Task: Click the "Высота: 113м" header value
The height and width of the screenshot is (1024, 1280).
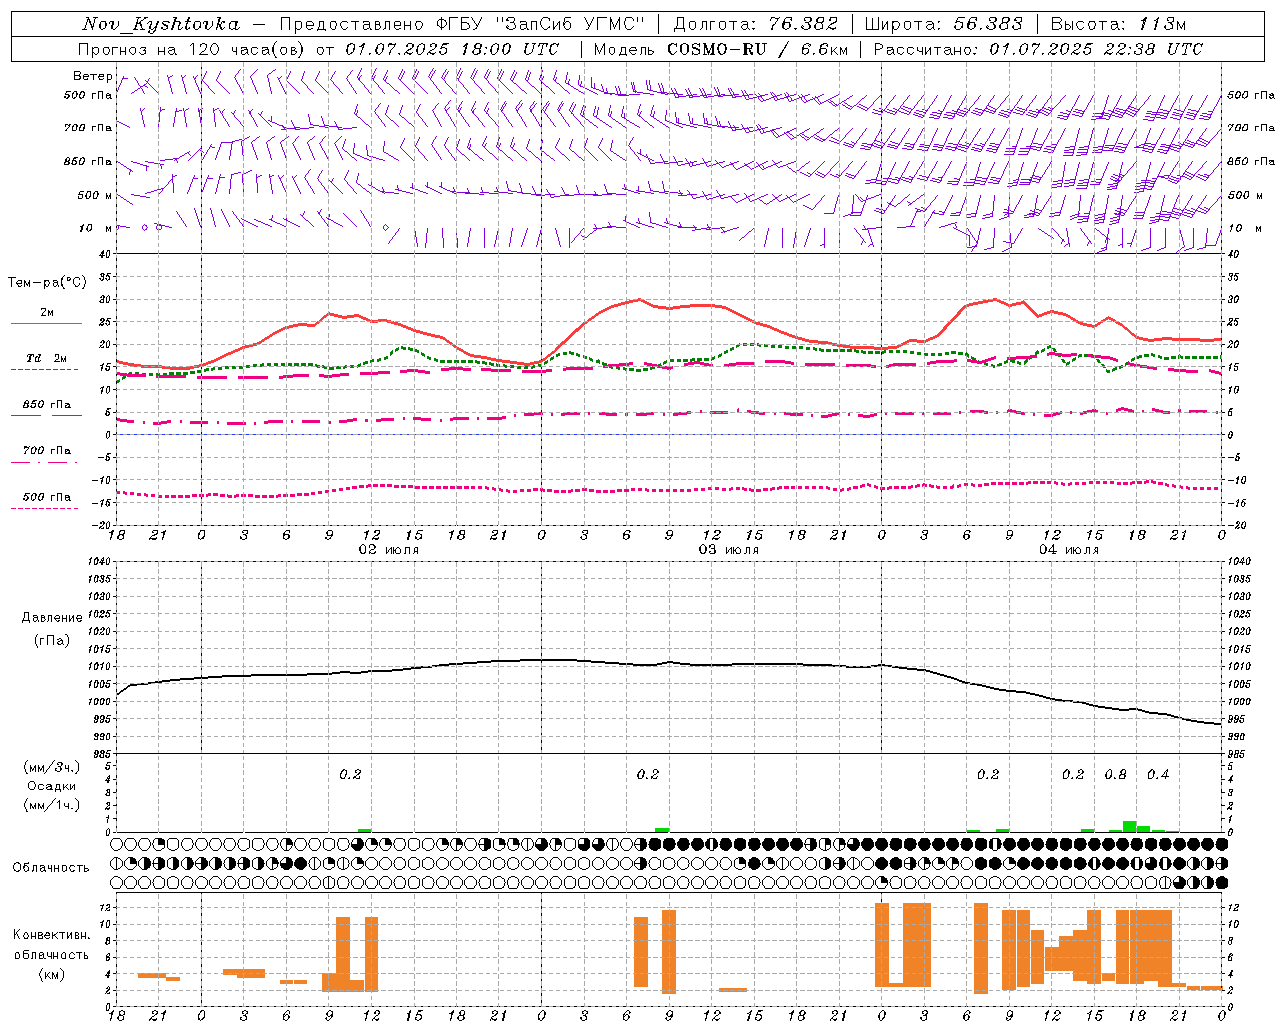Action: [x=1118, y=24]
